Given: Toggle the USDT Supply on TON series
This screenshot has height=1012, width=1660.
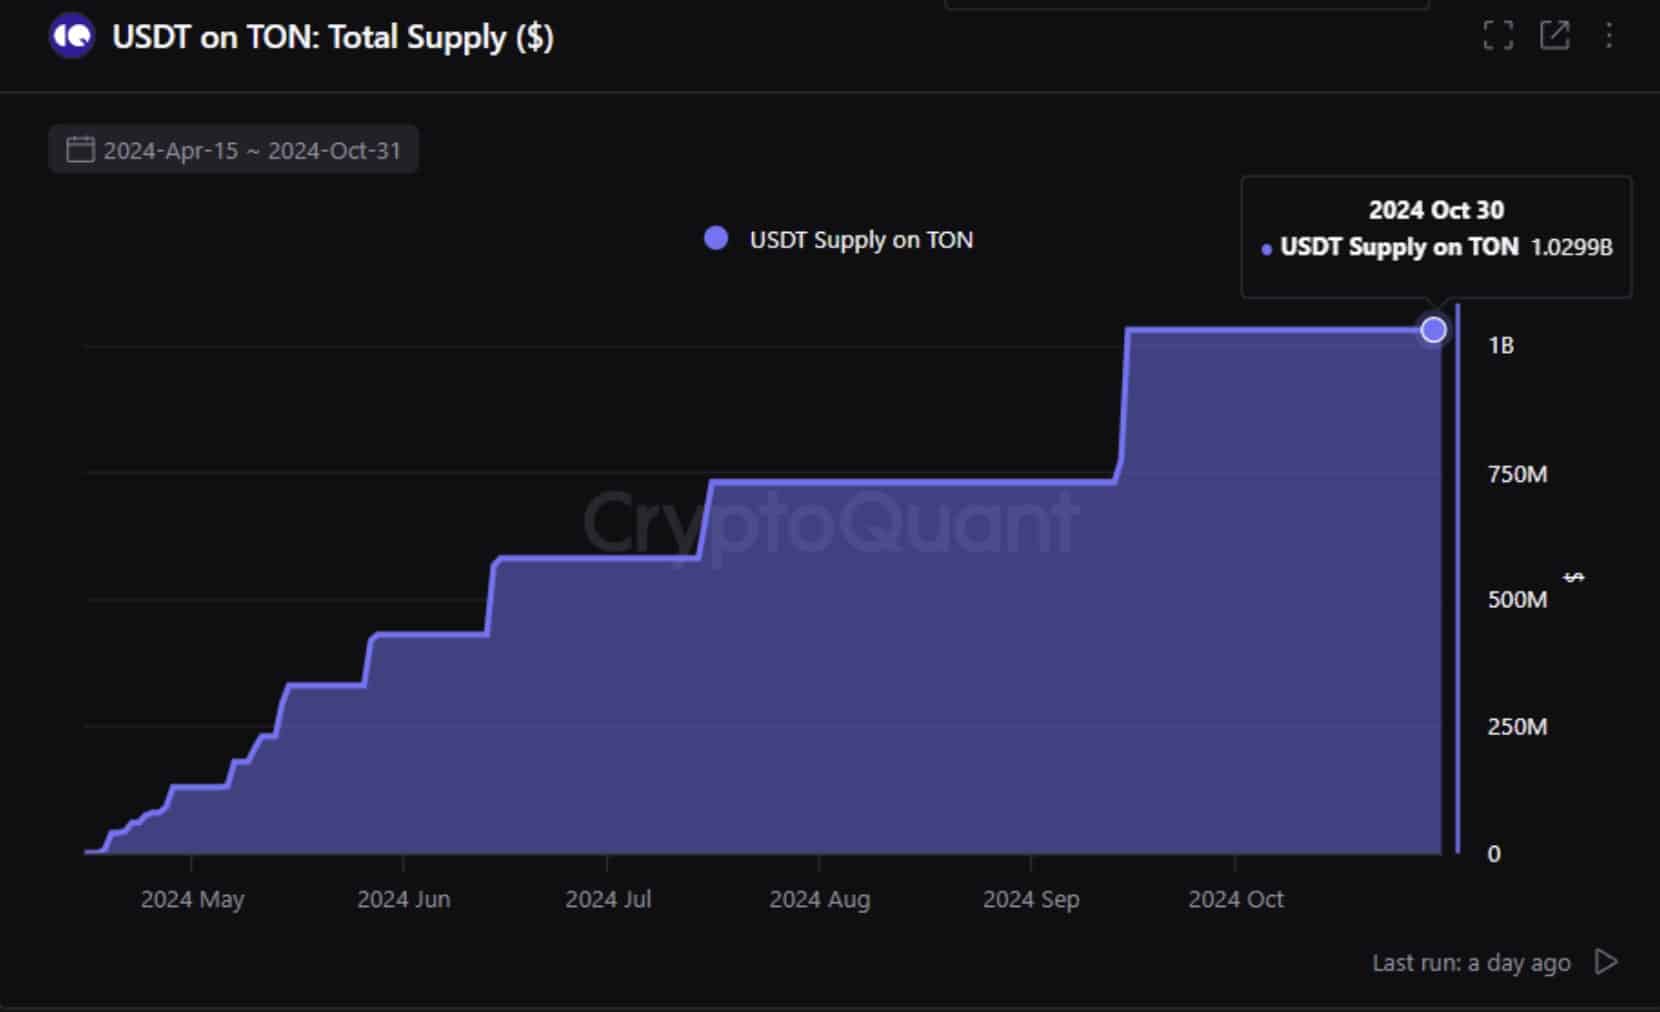Looking at the screenshot, I should point(860,239).
